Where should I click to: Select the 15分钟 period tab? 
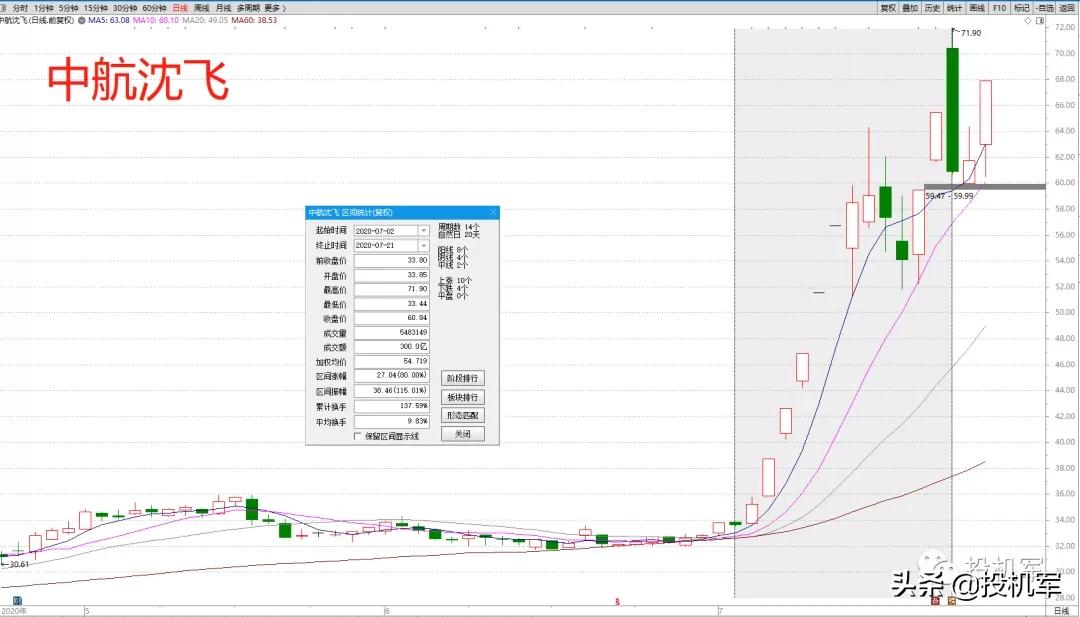(96, 8)
